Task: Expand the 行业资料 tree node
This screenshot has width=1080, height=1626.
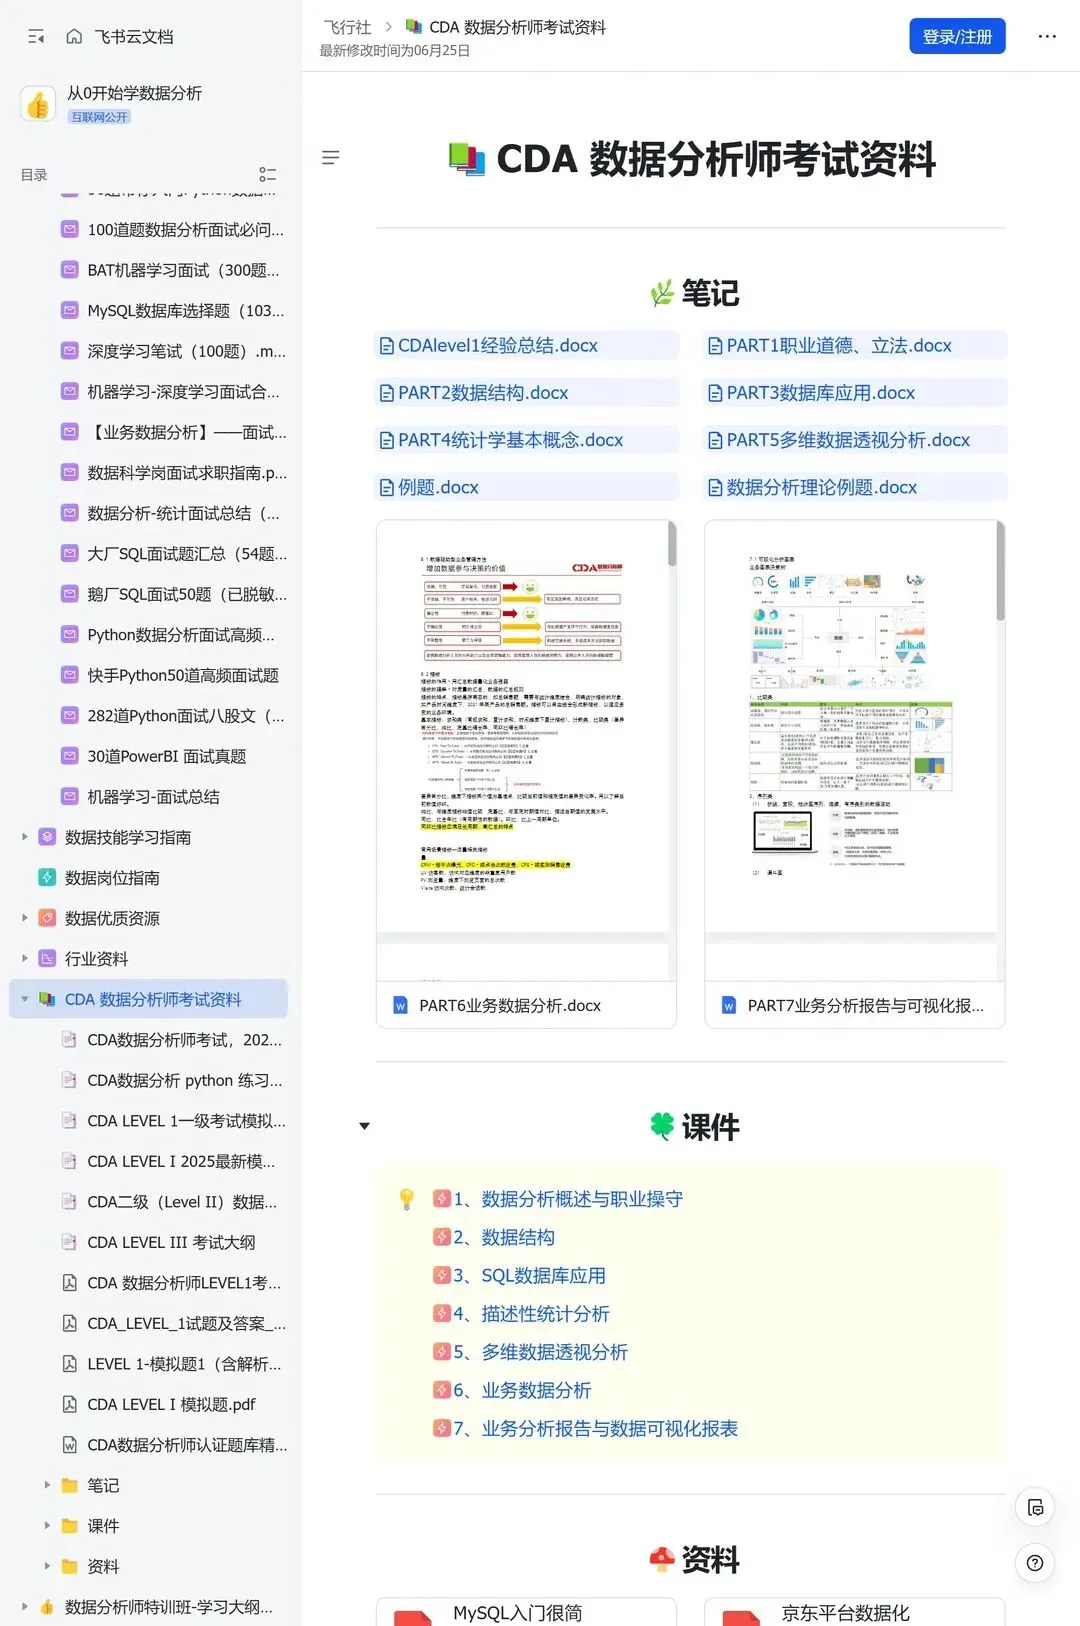Action: 25,958
